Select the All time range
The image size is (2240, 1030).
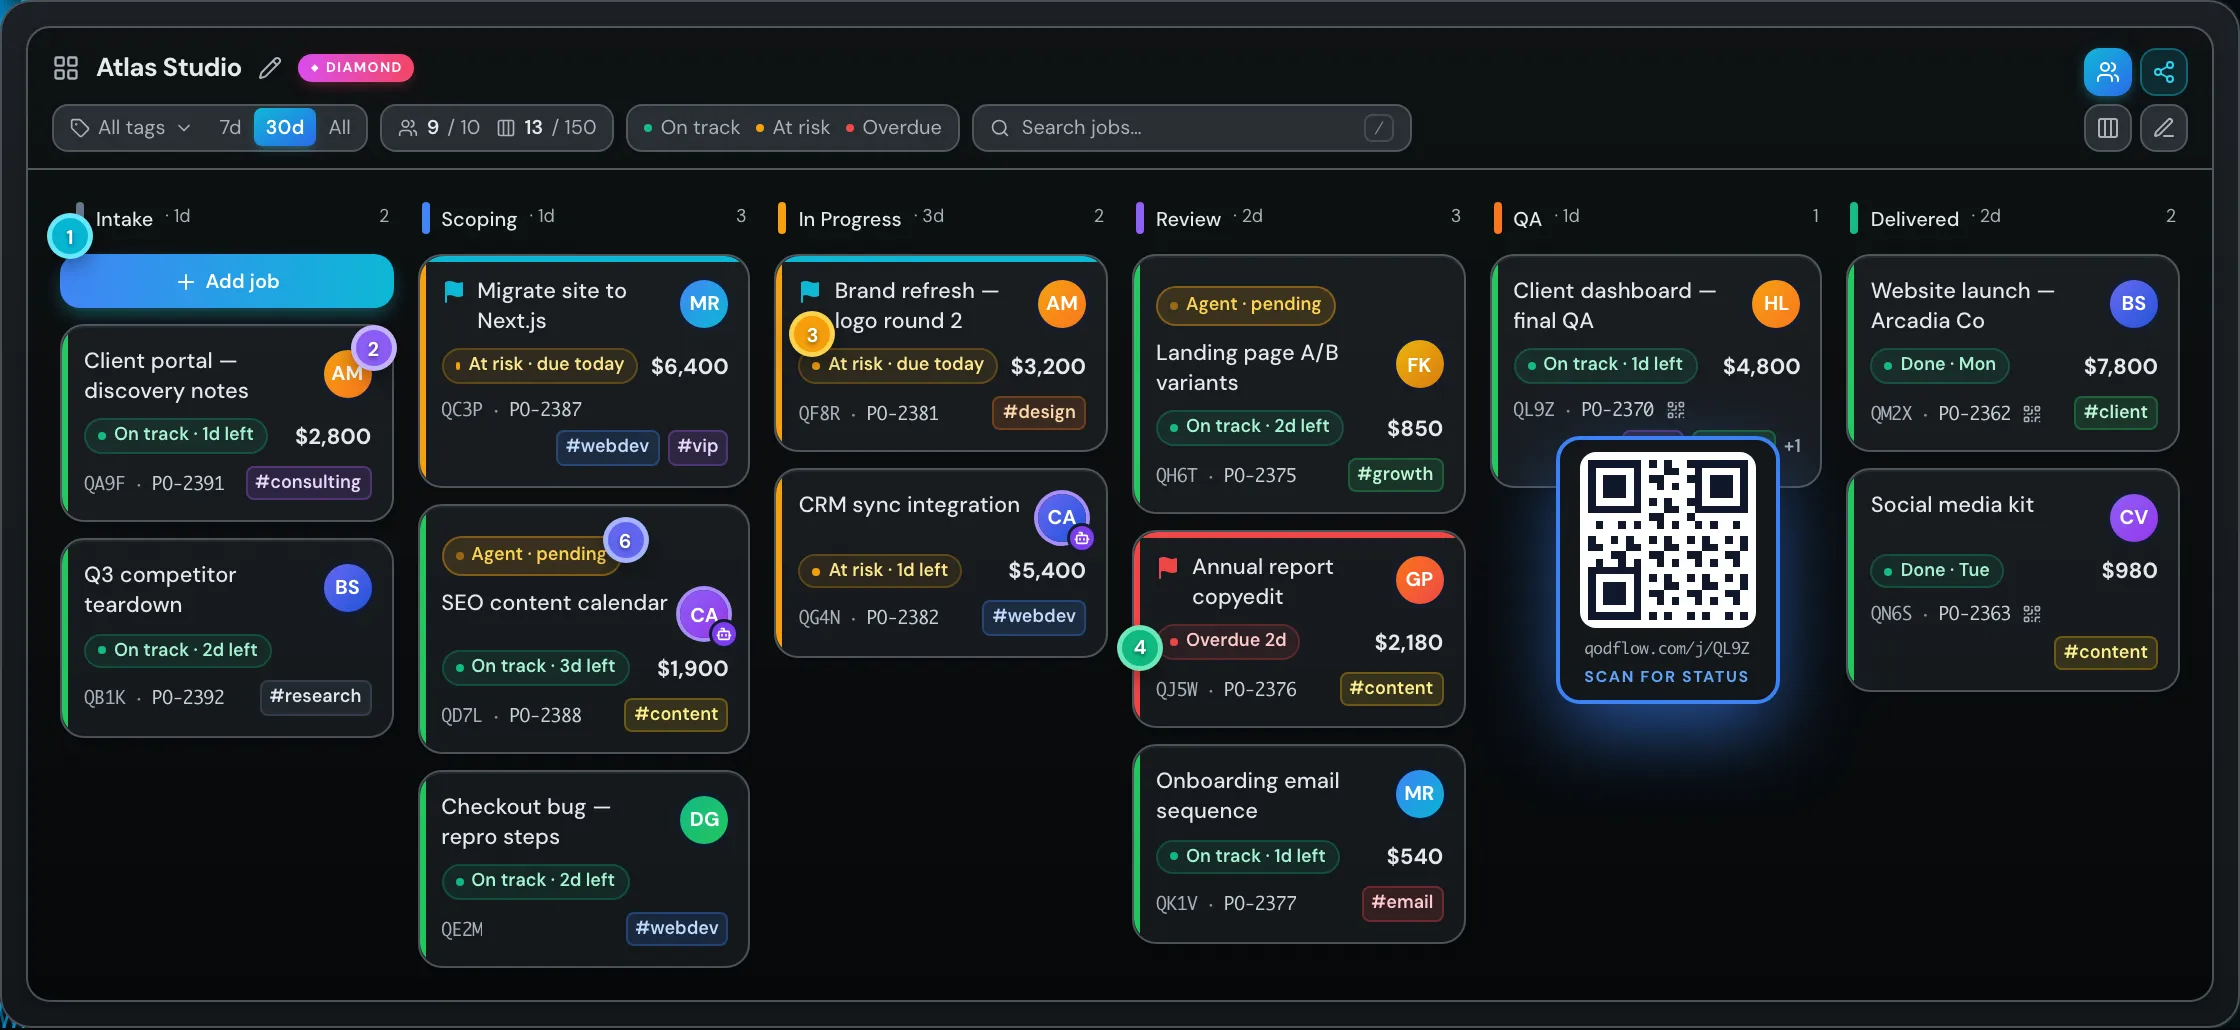[x=340, y=128]
